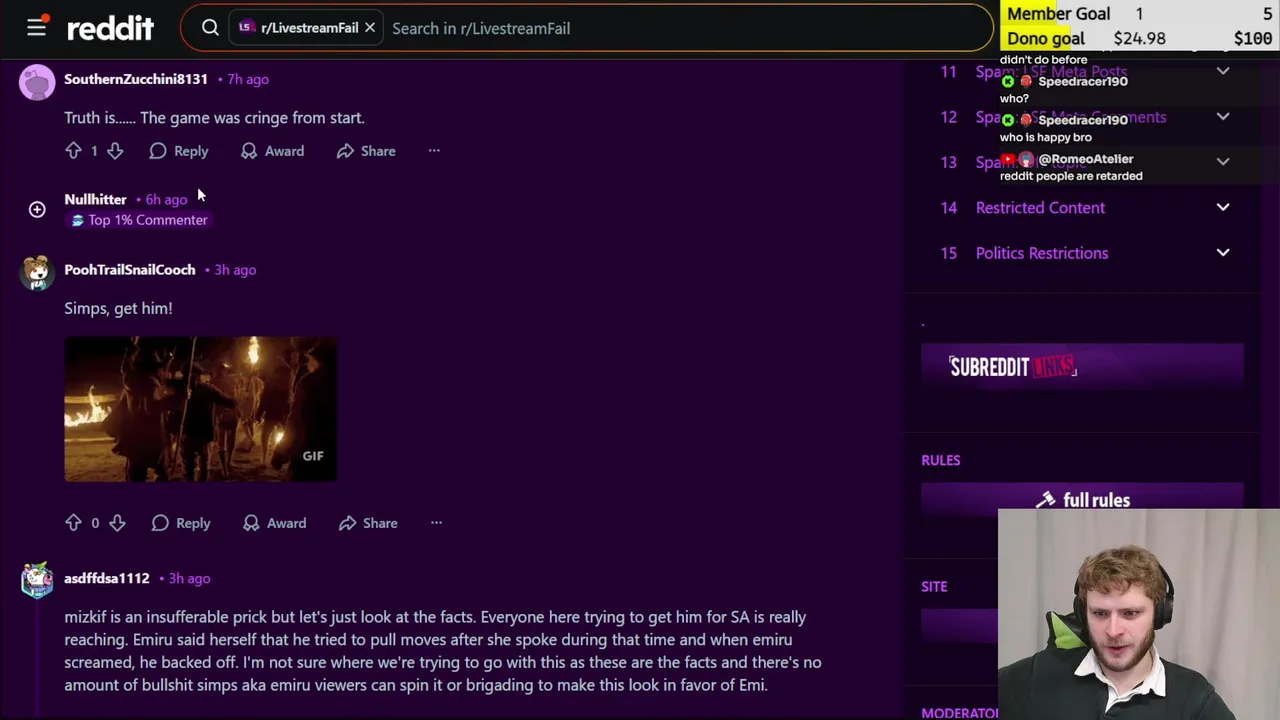The height and width of the screenshot is (720, 1280).
Task: Upvote PoohTrailSnailCooch's comment
Action: (73, 523)
